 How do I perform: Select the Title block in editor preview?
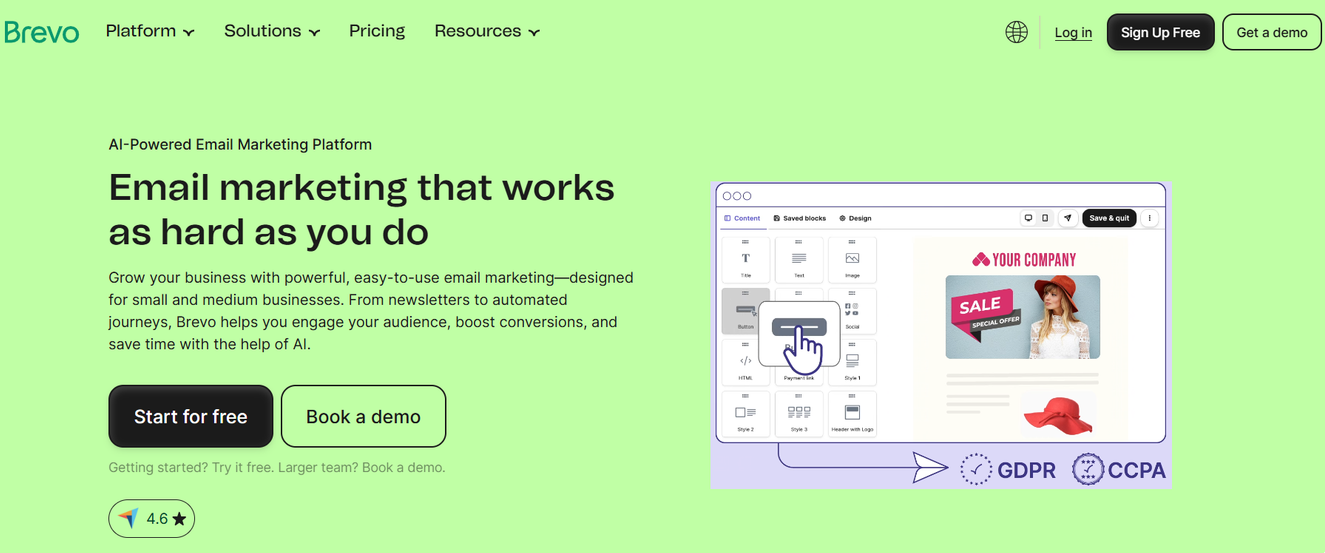[x=745, y=259]
